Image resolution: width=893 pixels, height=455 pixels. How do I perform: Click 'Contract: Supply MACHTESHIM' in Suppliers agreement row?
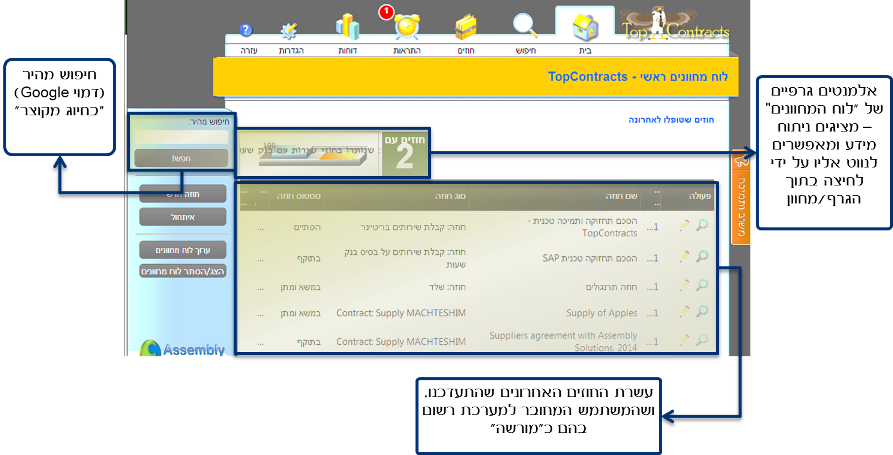tap(401, 342)
